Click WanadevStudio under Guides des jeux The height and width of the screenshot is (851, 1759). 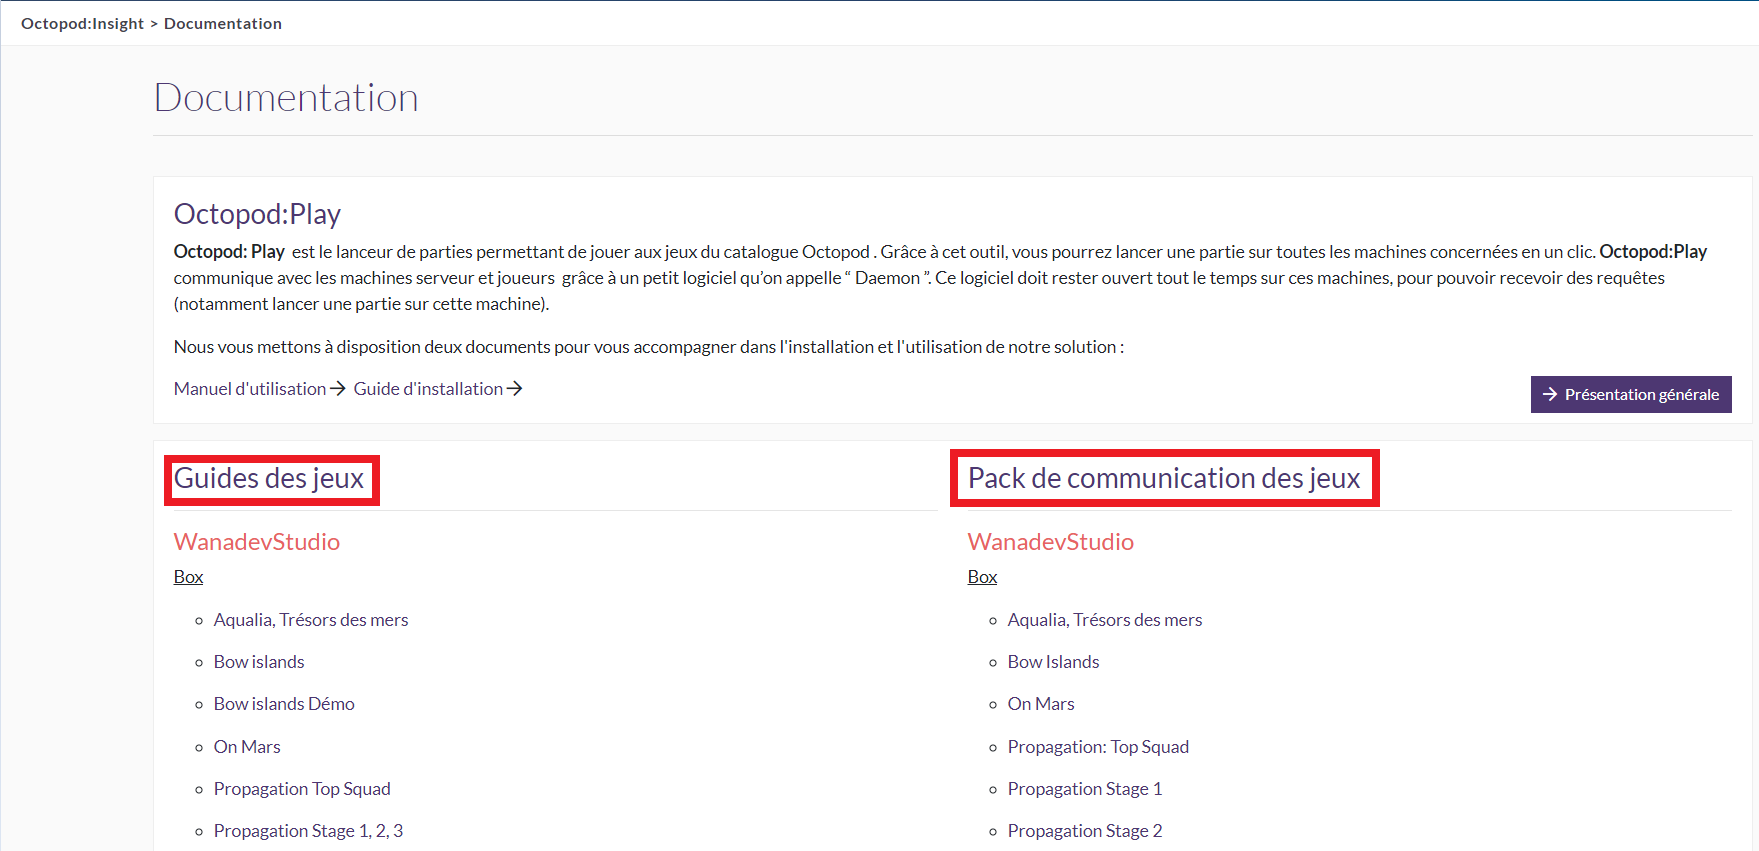[x=257, y=542]
